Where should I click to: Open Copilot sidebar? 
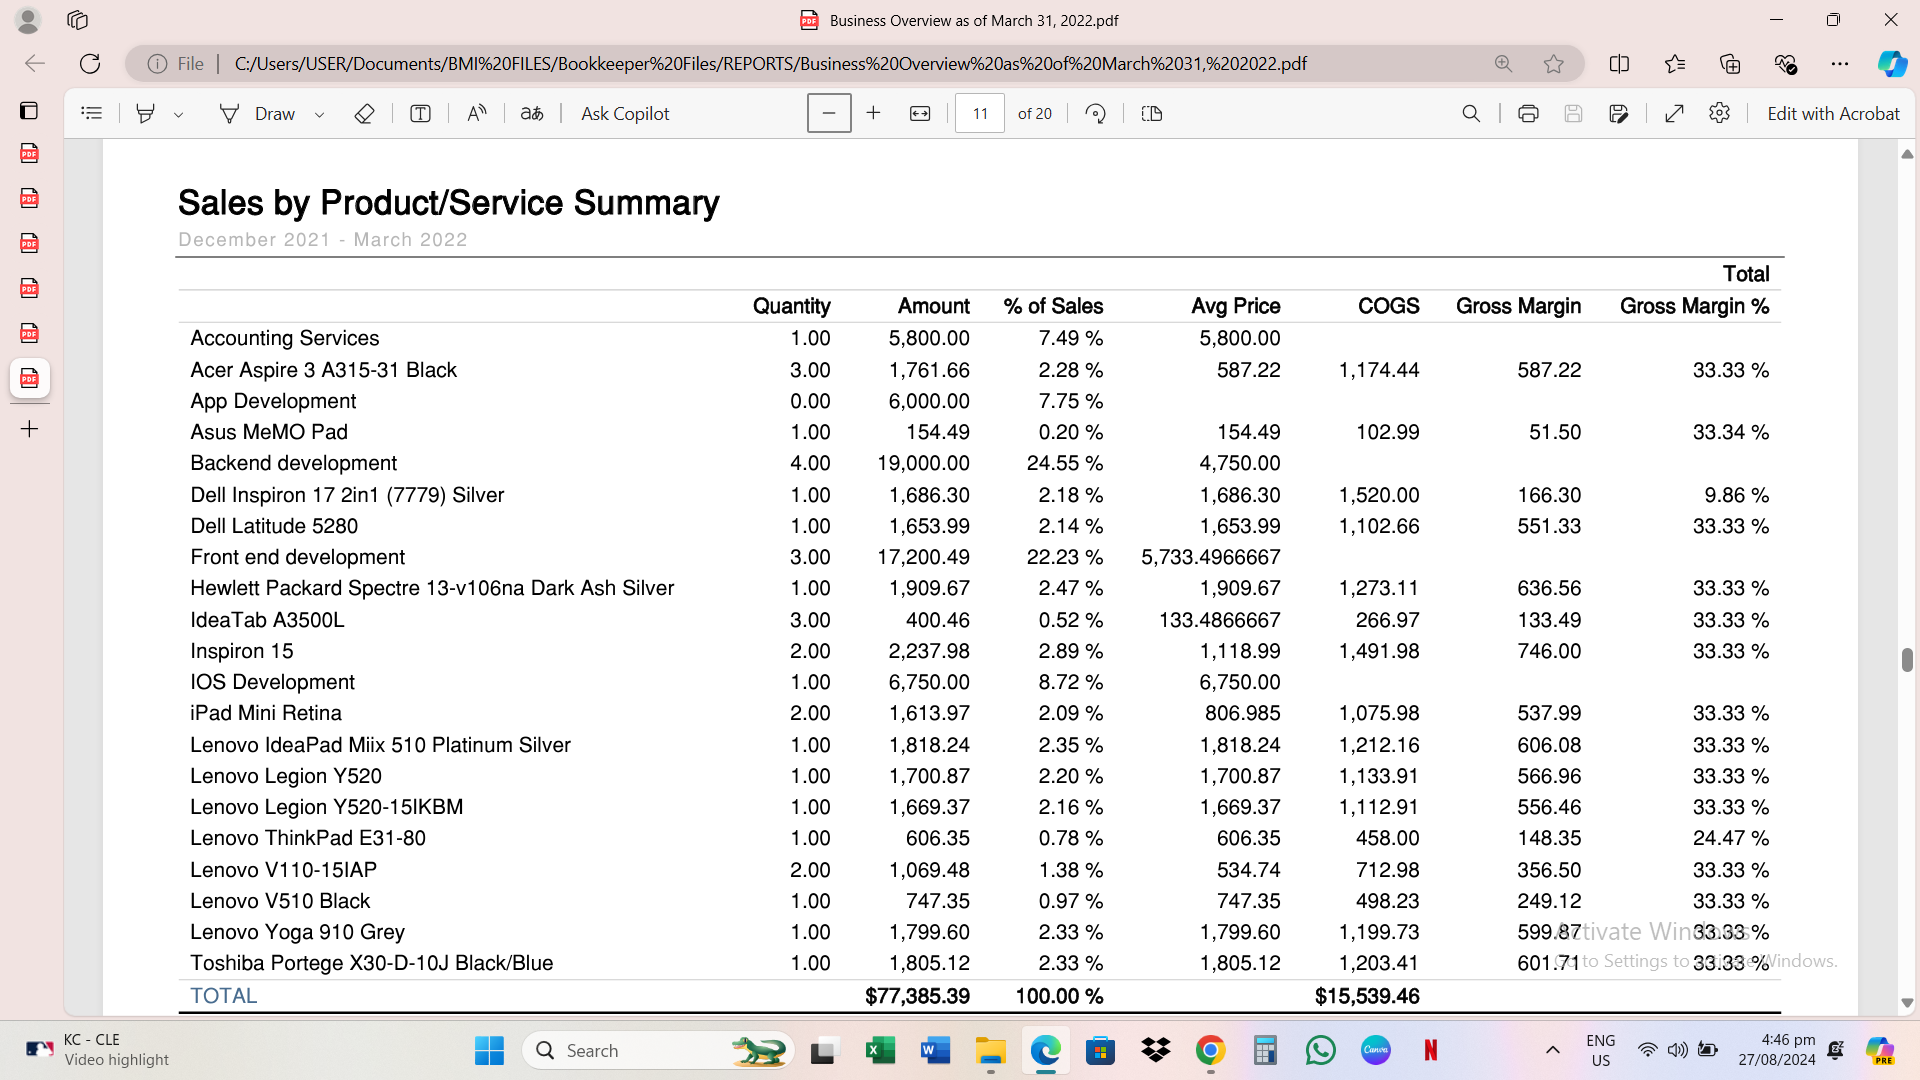tap(1892, 63)
